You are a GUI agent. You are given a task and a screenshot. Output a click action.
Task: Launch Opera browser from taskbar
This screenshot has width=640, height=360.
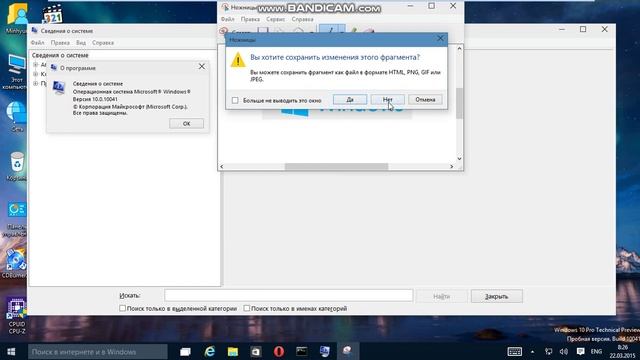279,351
